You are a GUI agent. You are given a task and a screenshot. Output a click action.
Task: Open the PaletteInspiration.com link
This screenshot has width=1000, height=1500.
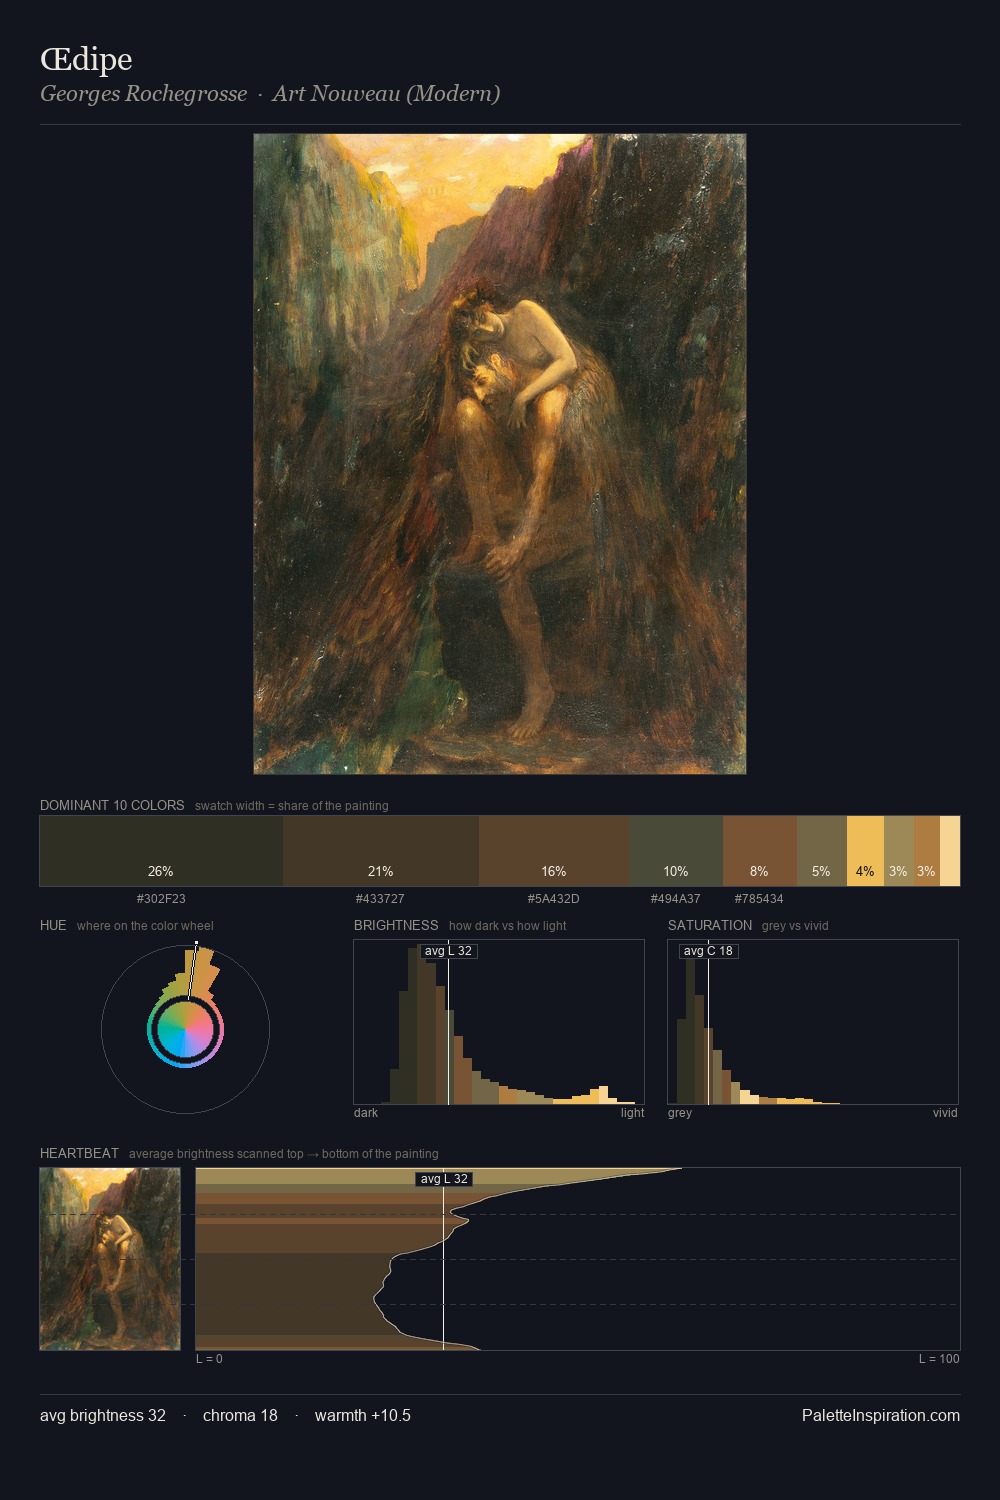(881, 1415)
